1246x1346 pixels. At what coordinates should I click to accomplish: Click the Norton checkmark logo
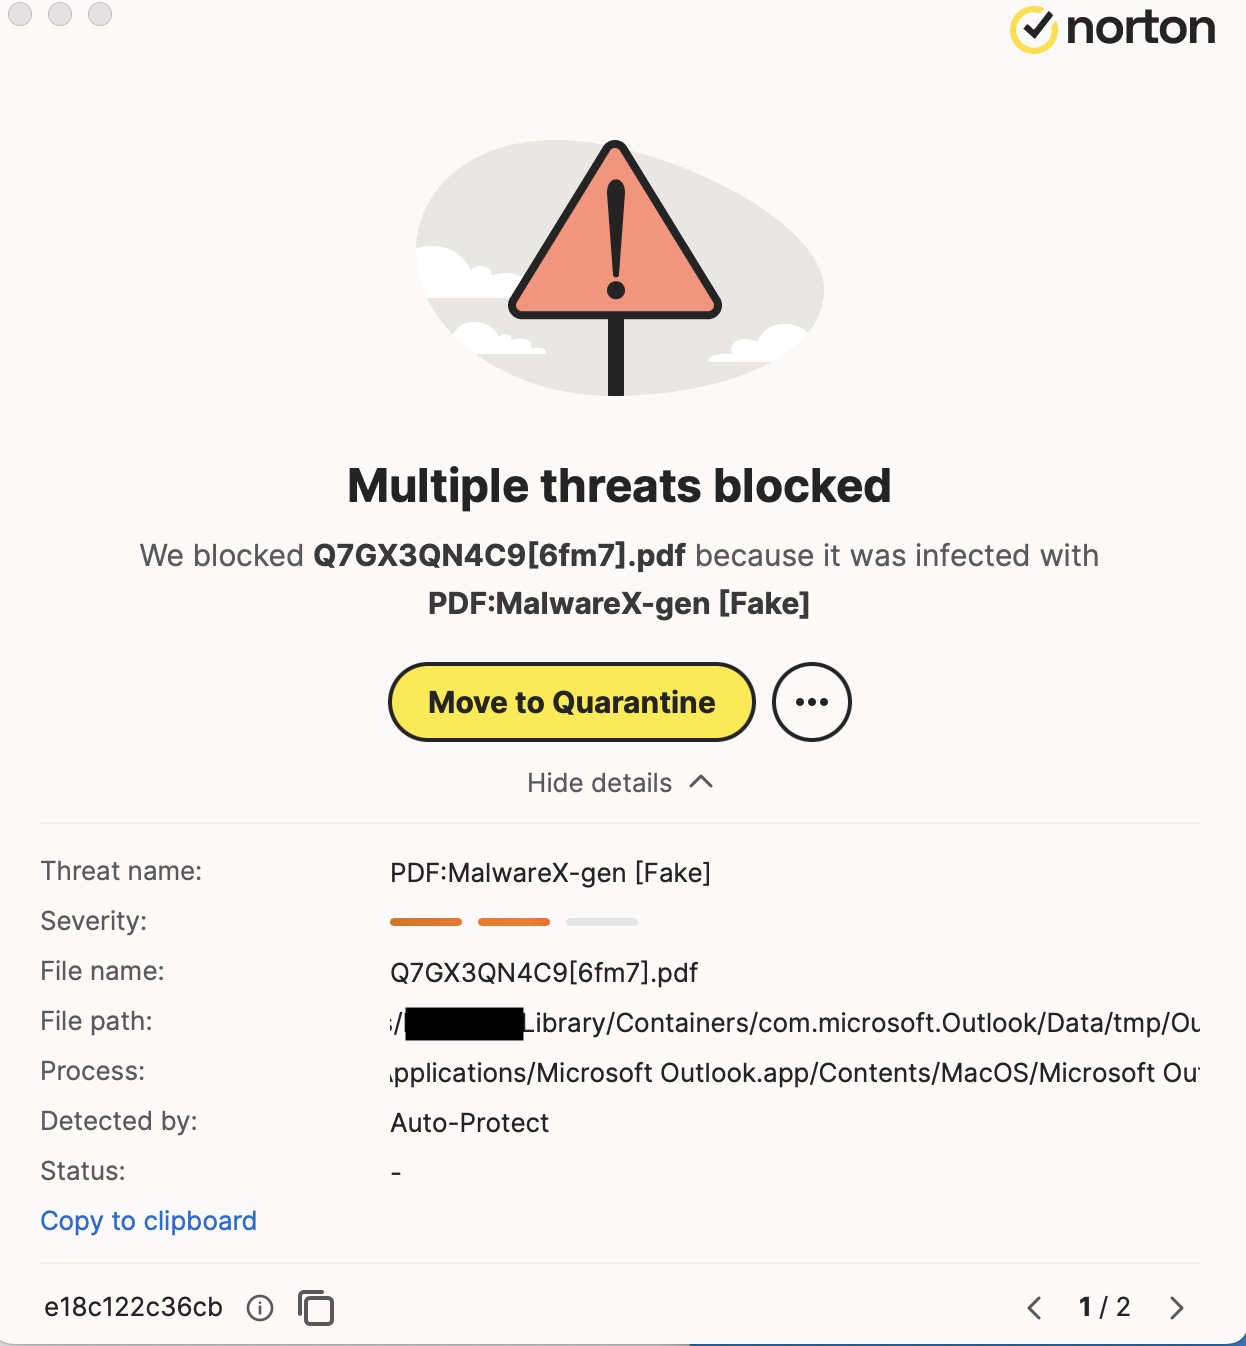(1034, 29)
